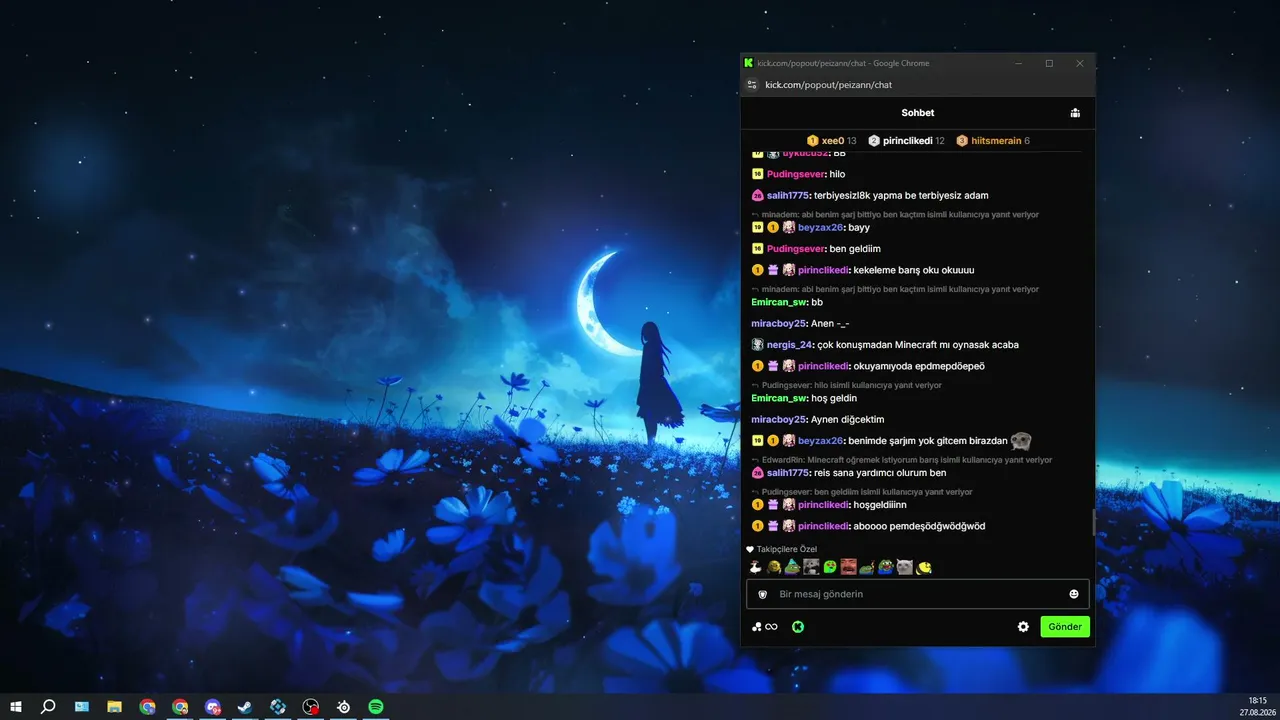The image size is (1280, 720).
Task: Open Discord from the taskbar
Action: click(212, 707)
